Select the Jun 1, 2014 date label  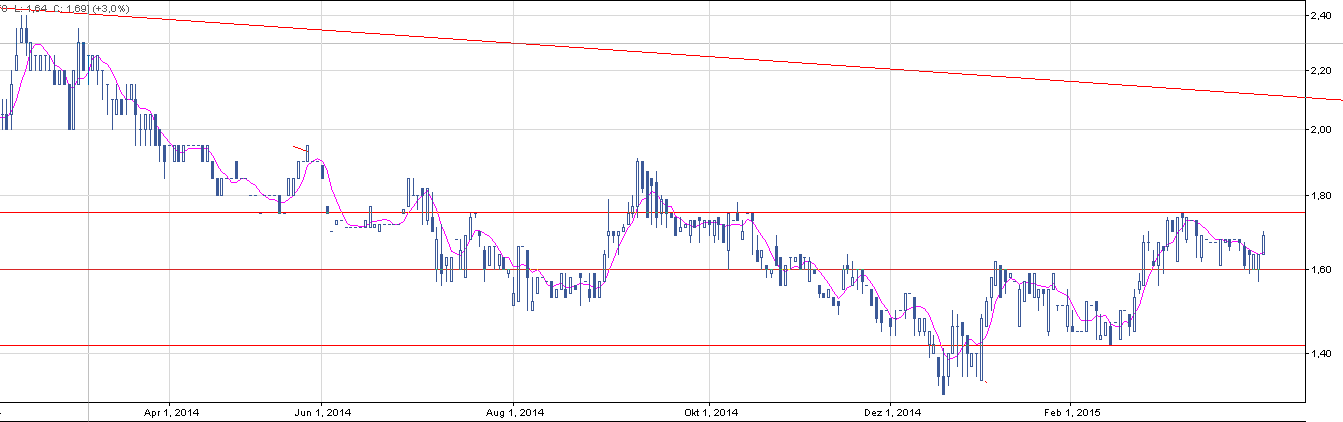pyautogui.click(x=322, y=411)
